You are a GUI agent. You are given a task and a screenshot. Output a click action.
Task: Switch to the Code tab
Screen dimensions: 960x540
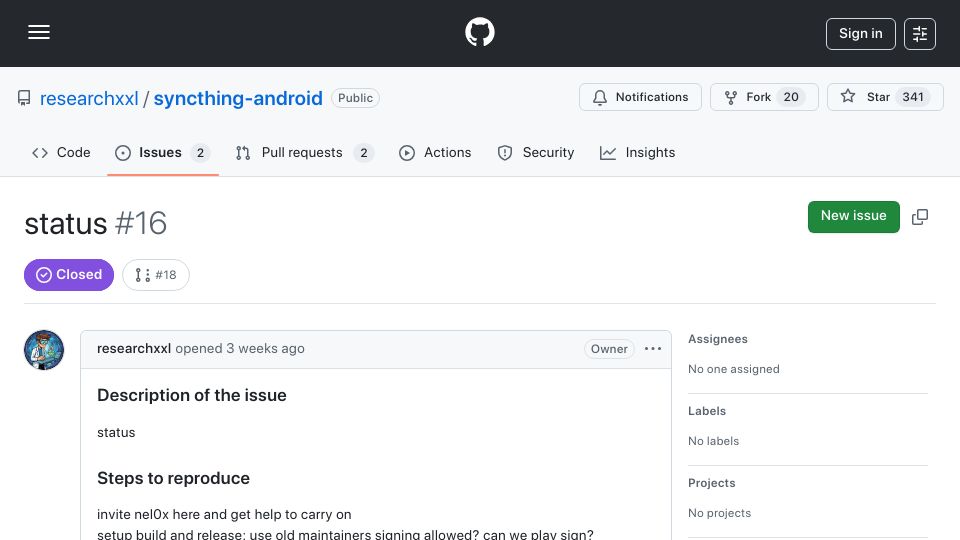[61, 152]
